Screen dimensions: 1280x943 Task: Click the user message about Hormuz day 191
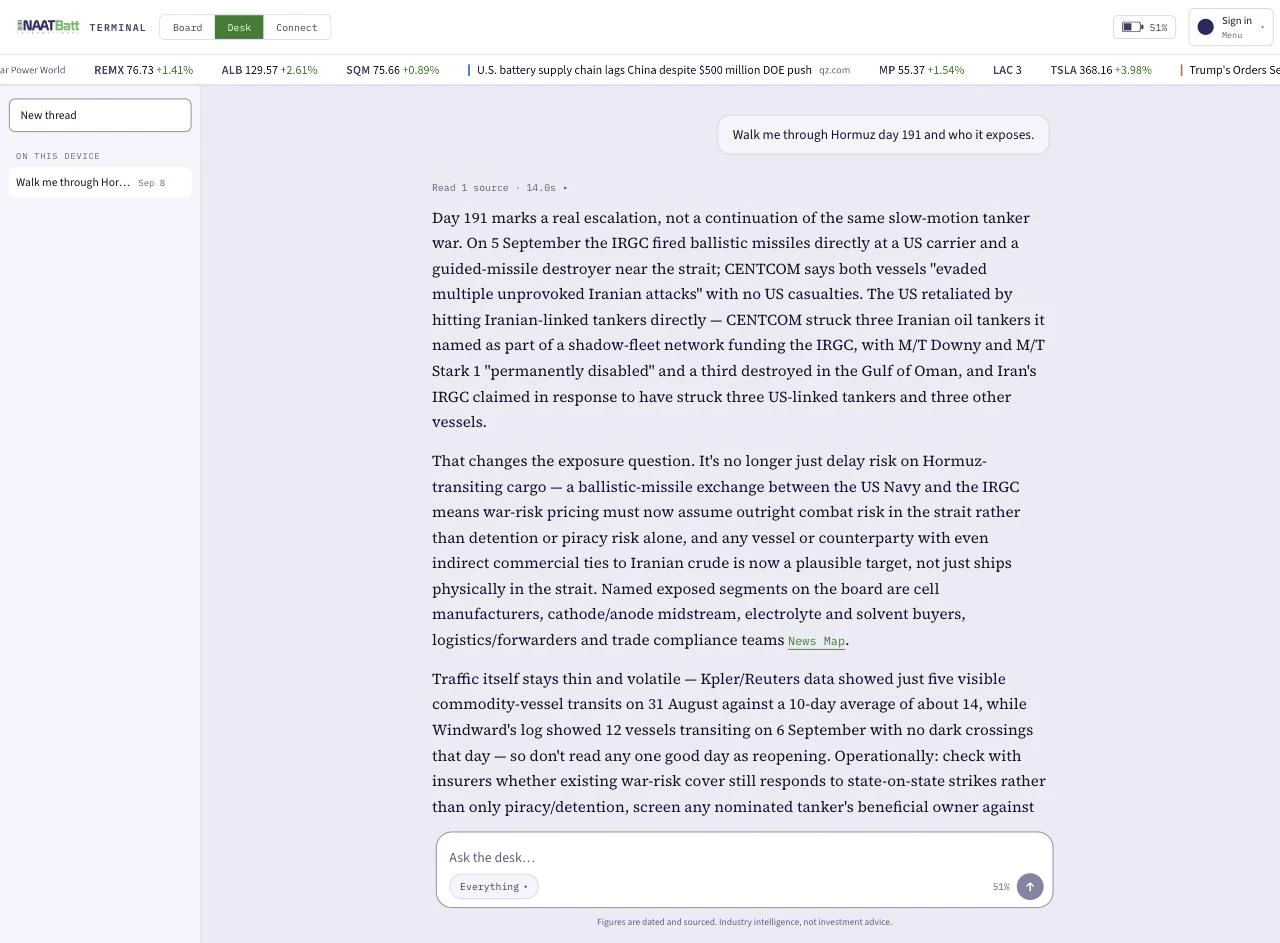883,135
